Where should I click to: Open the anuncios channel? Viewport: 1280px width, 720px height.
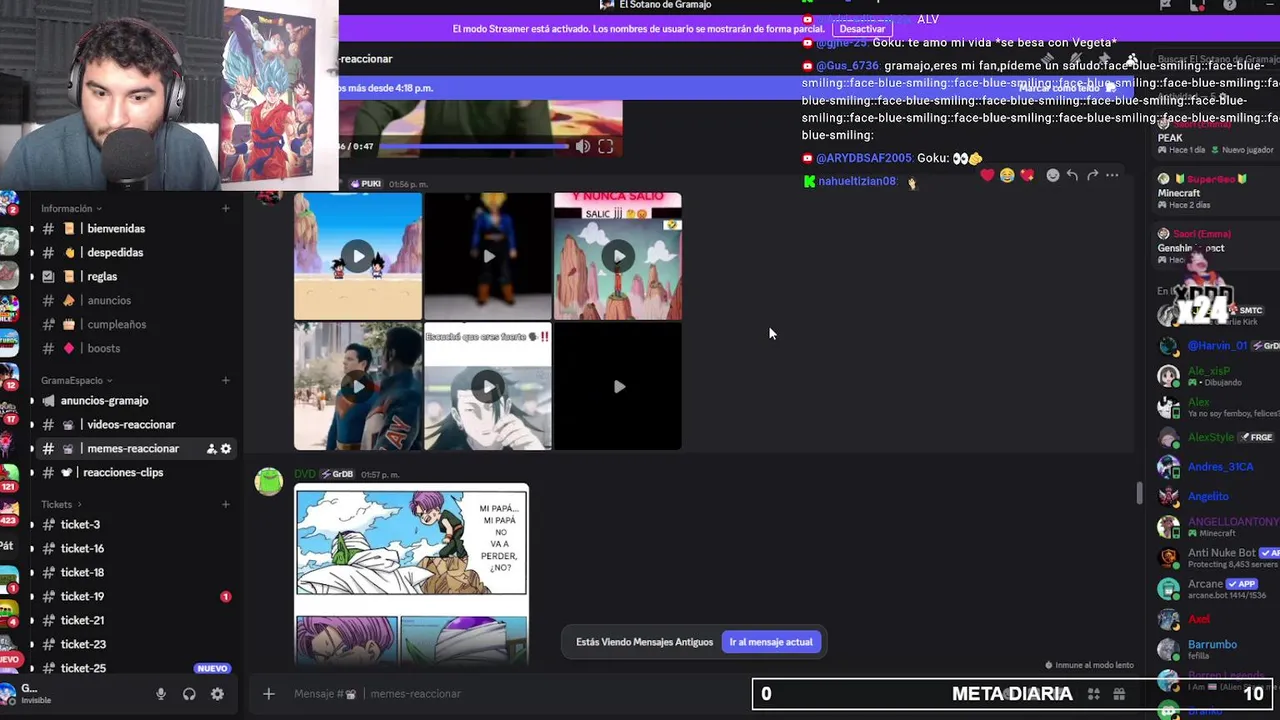[x=135, y=301]
